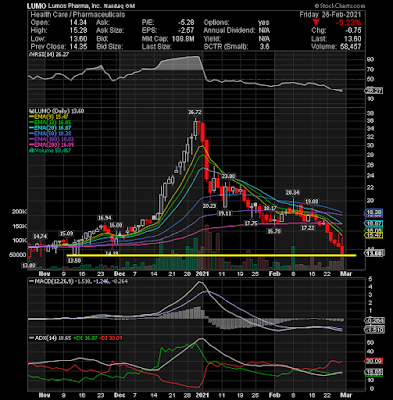Click the SCTR (Small) value 3.6

pyautogui.click(x=264, y=47)
